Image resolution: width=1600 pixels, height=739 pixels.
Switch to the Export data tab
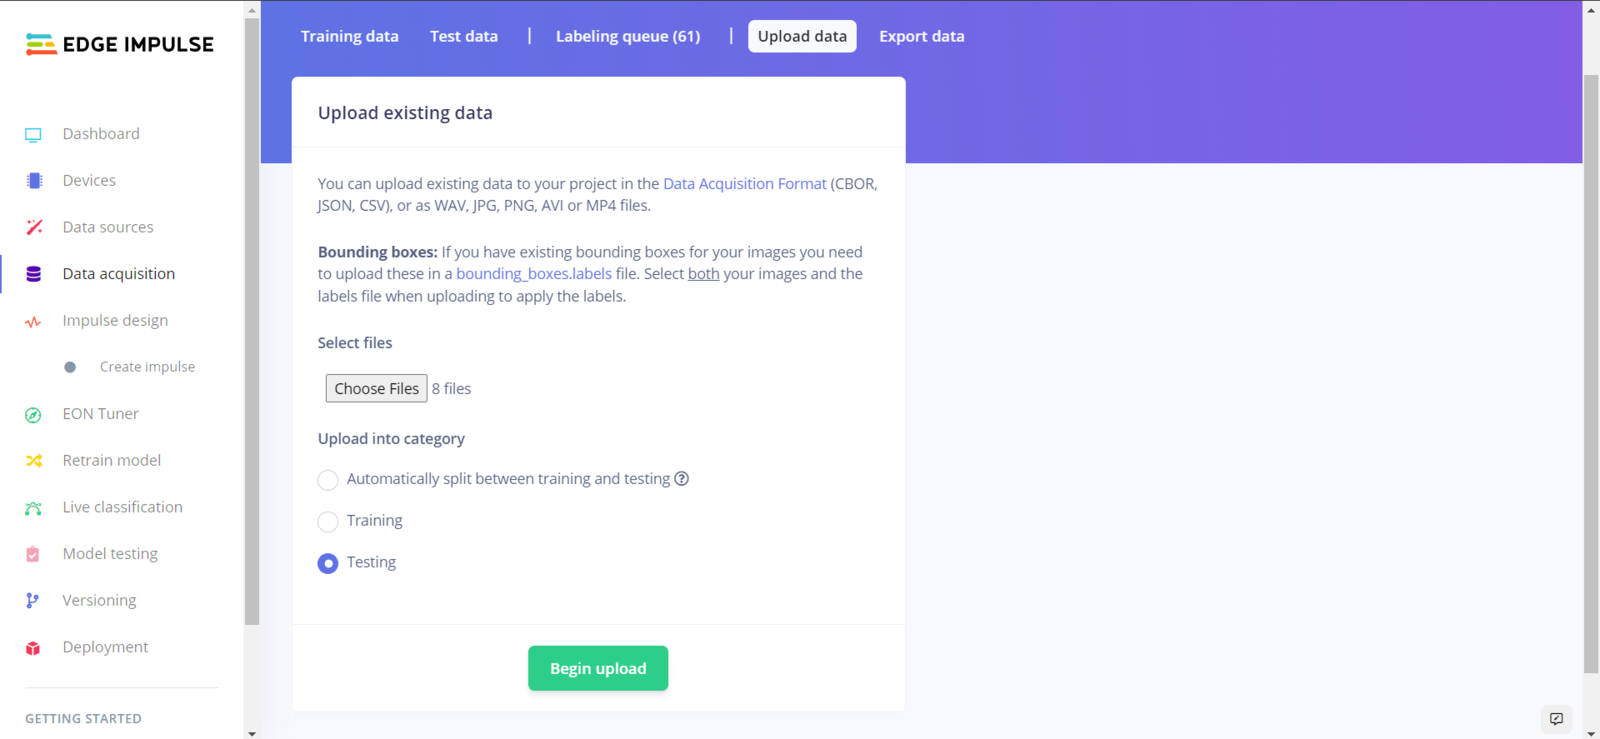922,36
